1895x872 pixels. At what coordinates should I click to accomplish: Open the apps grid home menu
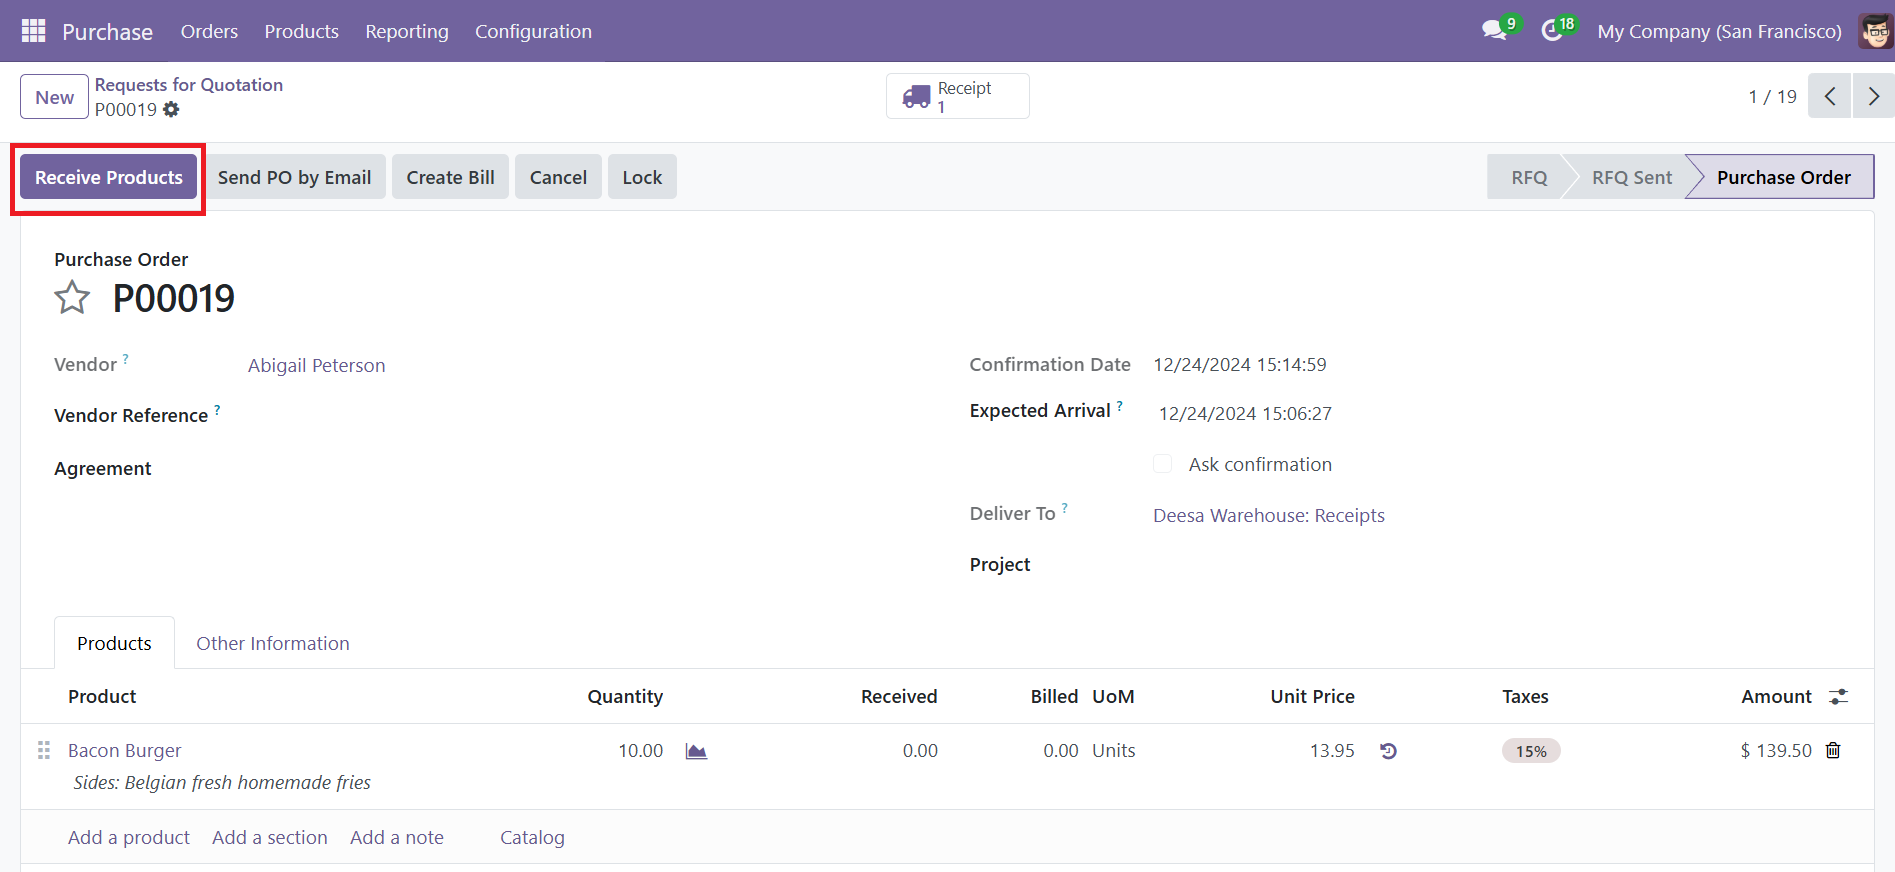click(x=33, y=31)
